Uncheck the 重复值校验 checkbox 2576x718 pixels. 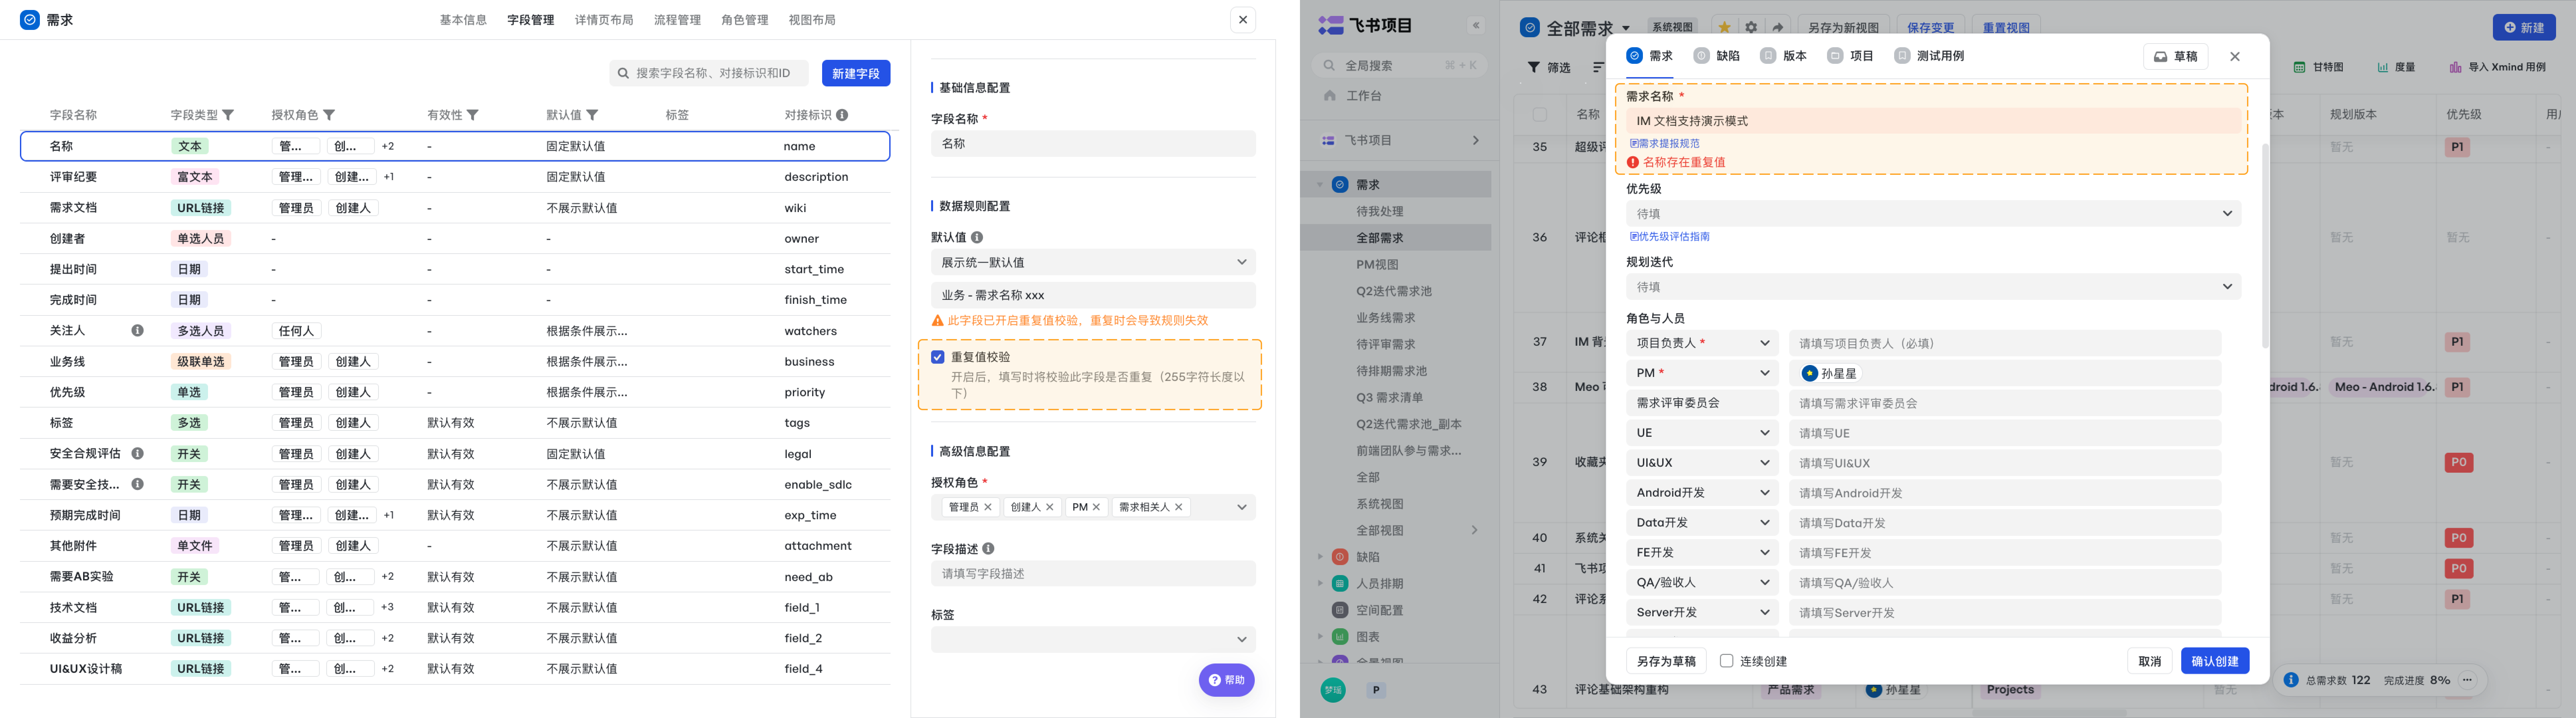938,357
